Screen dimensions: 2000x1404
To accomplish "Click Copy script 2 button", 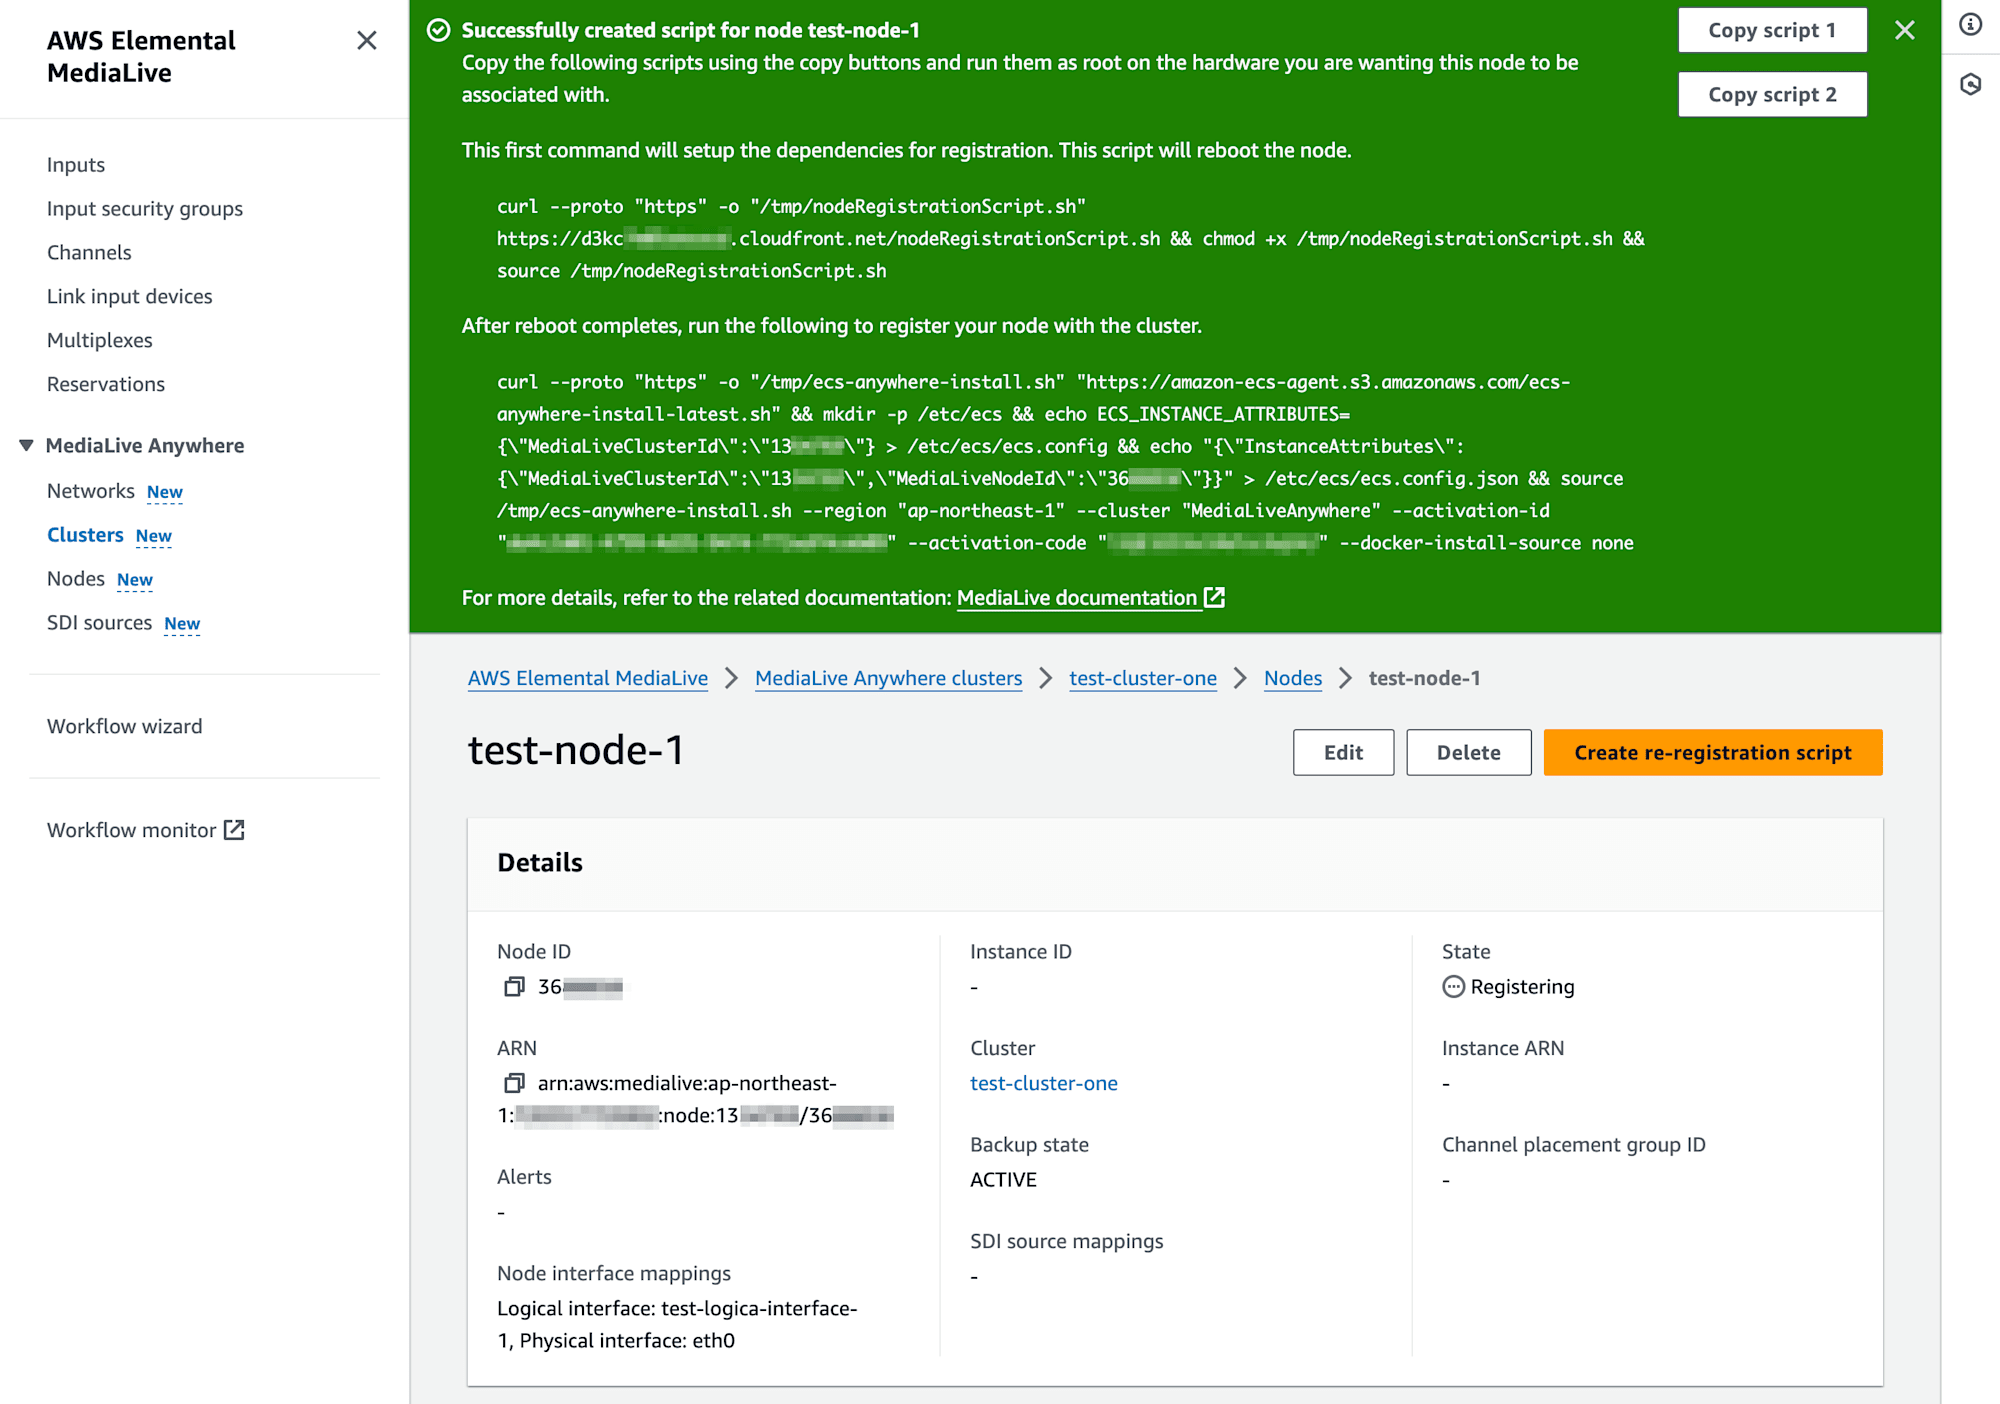I will (1772, 94).
